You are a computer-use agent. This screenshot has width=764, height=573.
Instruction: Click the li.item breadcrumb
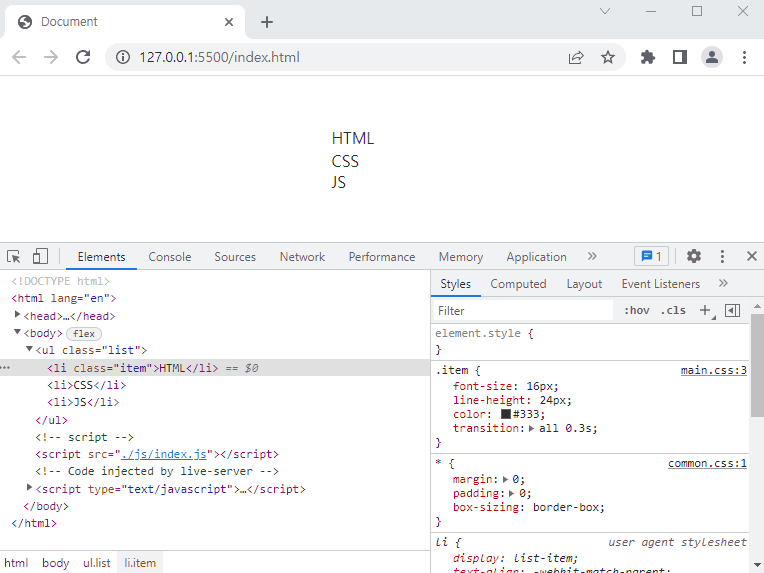pos(140,563)
